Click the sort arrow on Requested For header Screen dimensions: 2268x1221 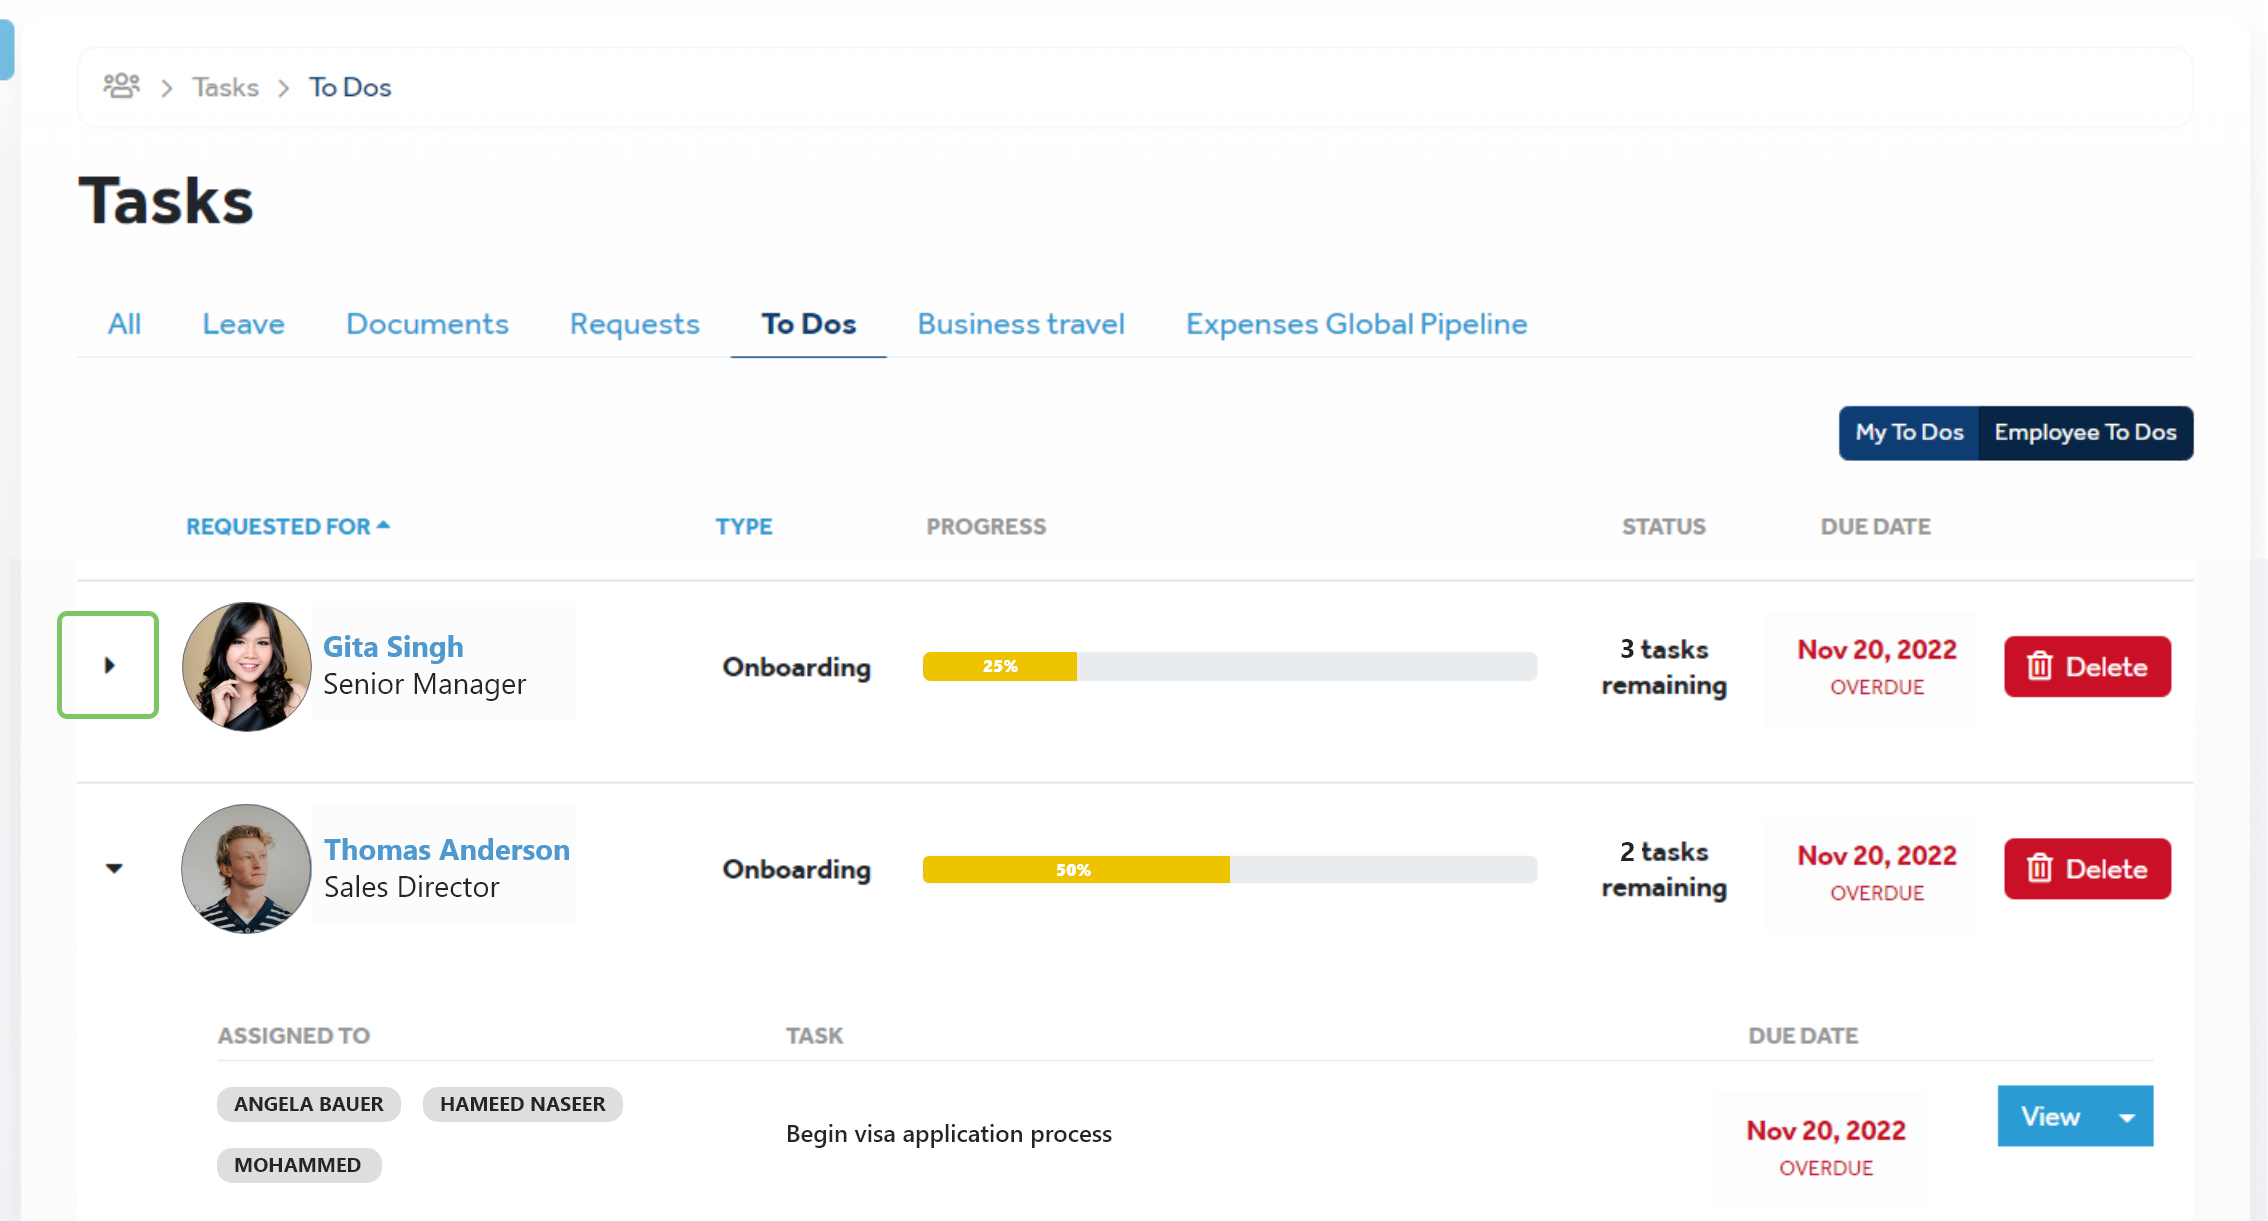tap(384, 525)
